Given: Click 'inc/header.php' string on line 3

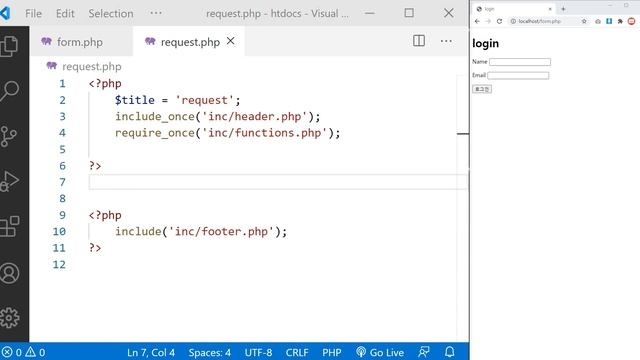Looking at the screenshot, I should click(255, 116).
